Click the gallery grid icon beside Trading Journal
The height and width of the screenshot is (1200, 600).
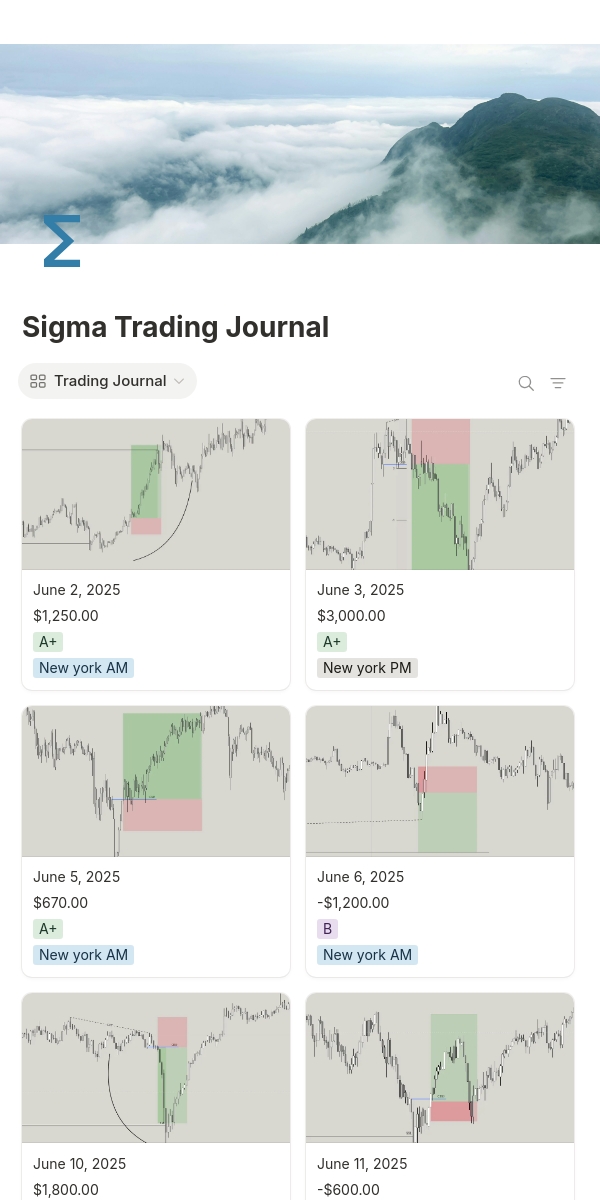coord(38,381)
